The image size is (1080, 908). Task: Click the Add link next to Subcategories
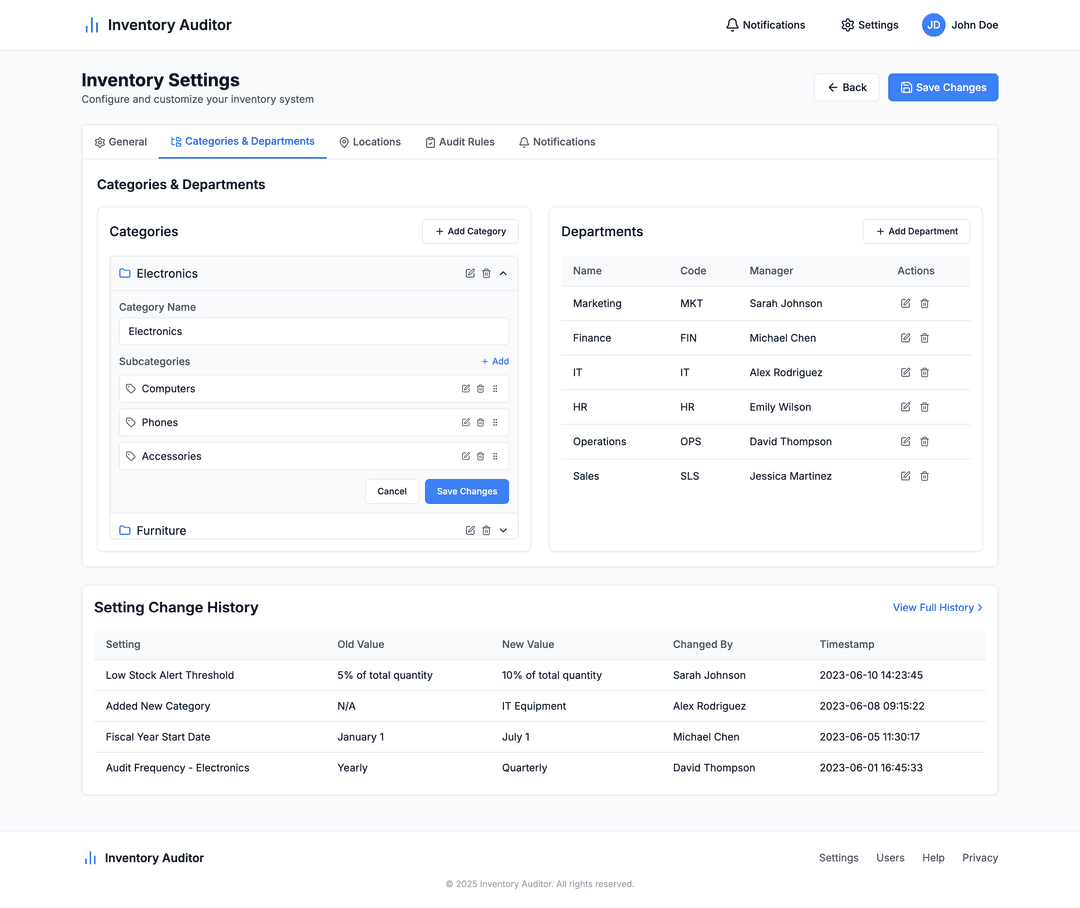495,361
